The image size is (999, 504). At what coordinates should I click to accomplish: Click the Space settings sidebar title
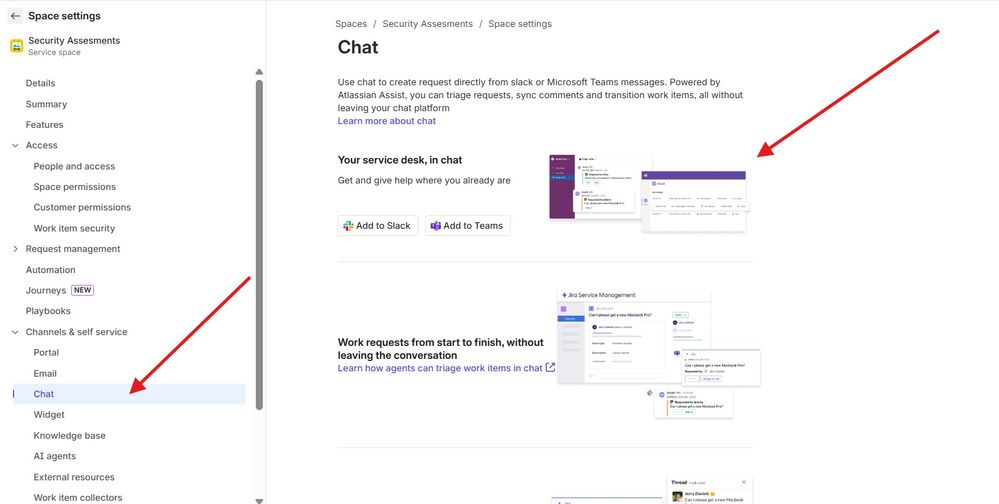pos(64,16)
